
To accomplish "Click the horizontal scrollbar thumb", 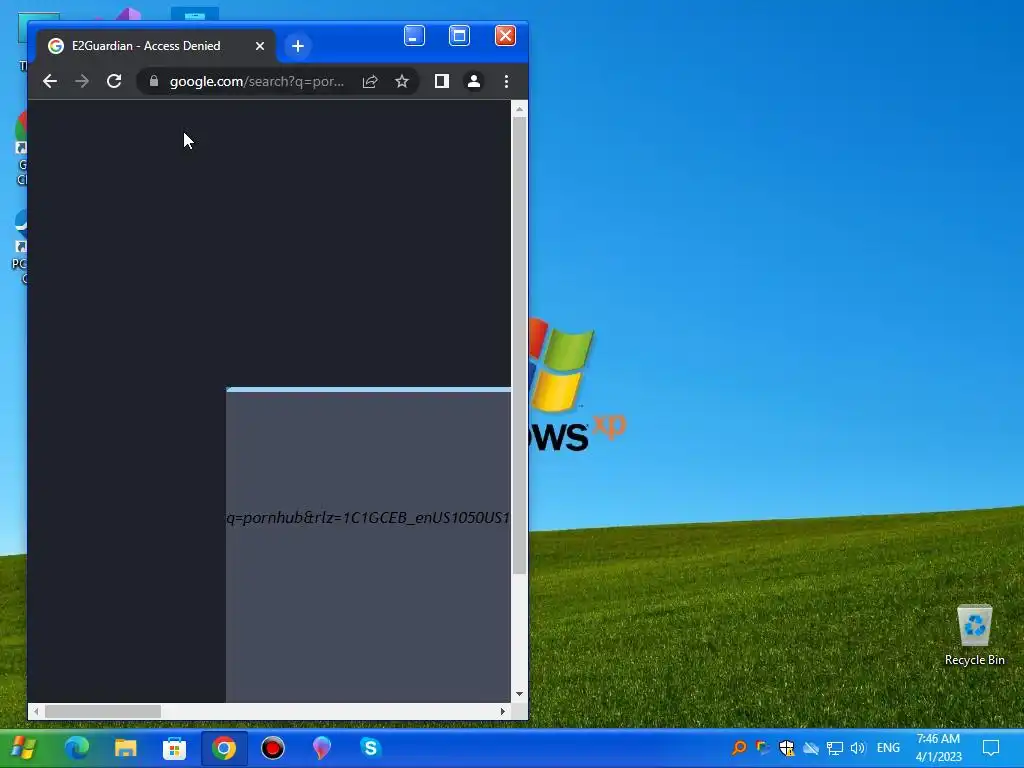I will 103,711.
